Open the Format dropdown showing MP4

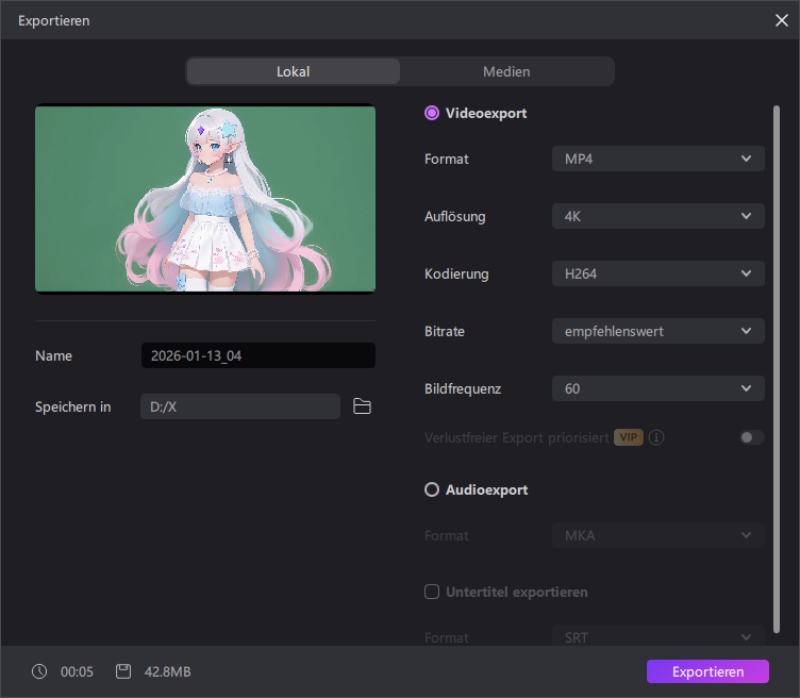pos(658,159)
